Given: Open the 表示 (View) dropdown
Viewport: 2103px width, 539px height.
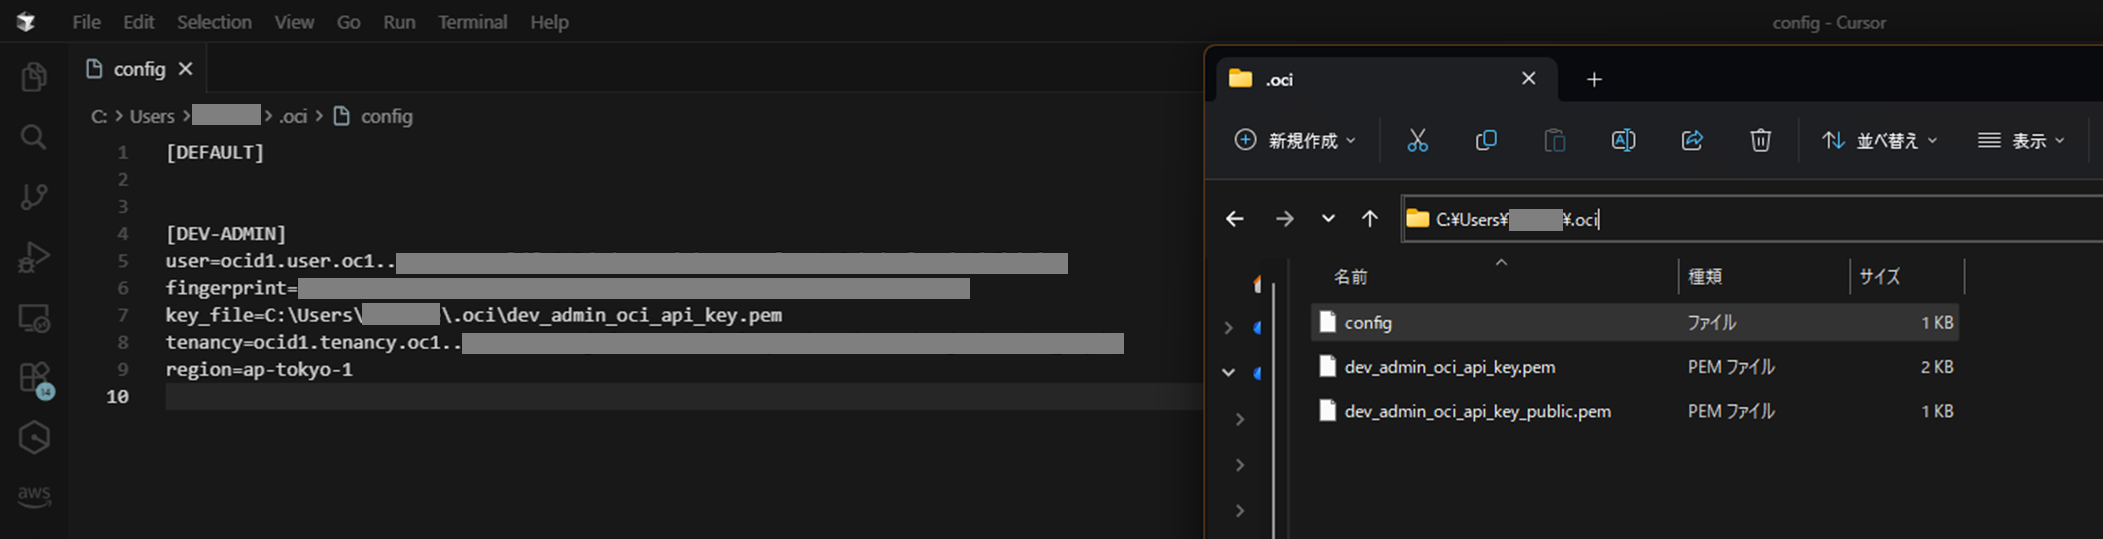Looking at the screenshot, I should pos(2021,140).
